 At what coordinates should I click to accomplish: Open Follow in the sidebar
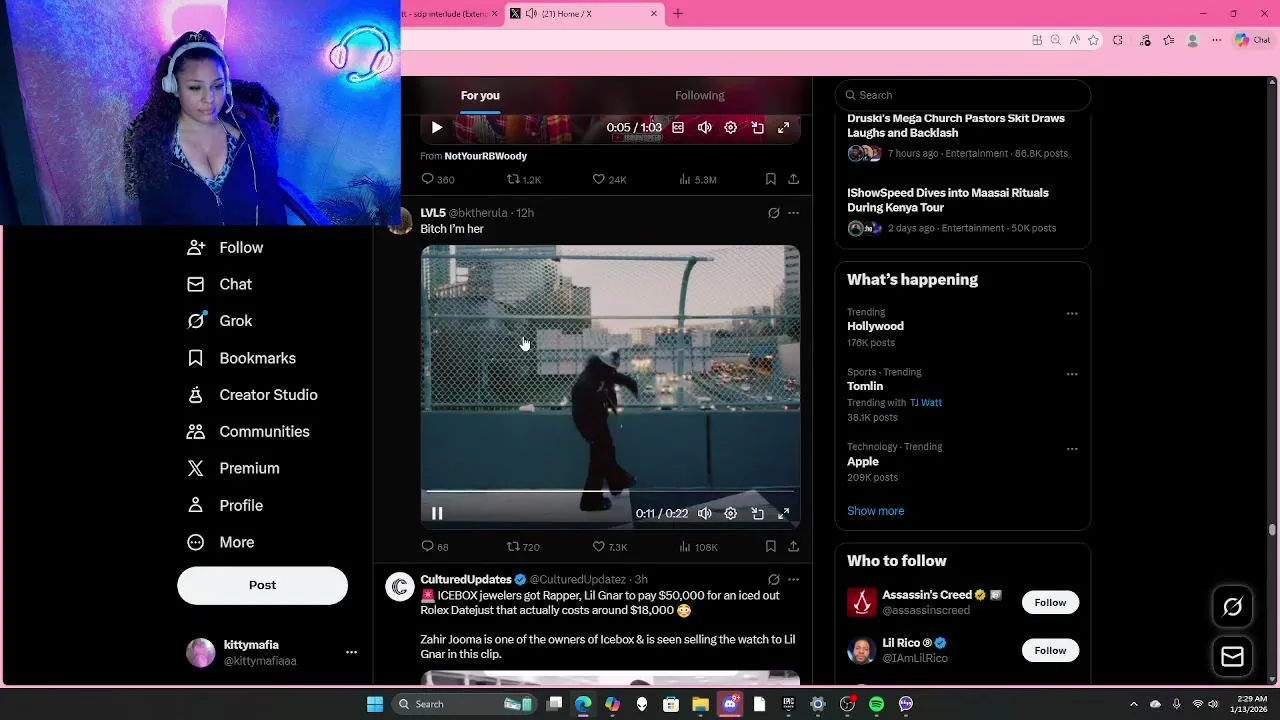click(225, 247)
